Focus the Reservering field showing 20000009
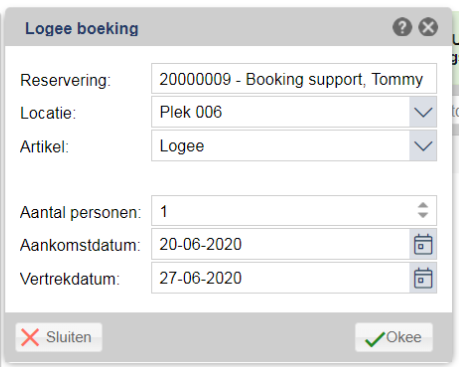This screenshot has height=367, width=459. point(294,79)
